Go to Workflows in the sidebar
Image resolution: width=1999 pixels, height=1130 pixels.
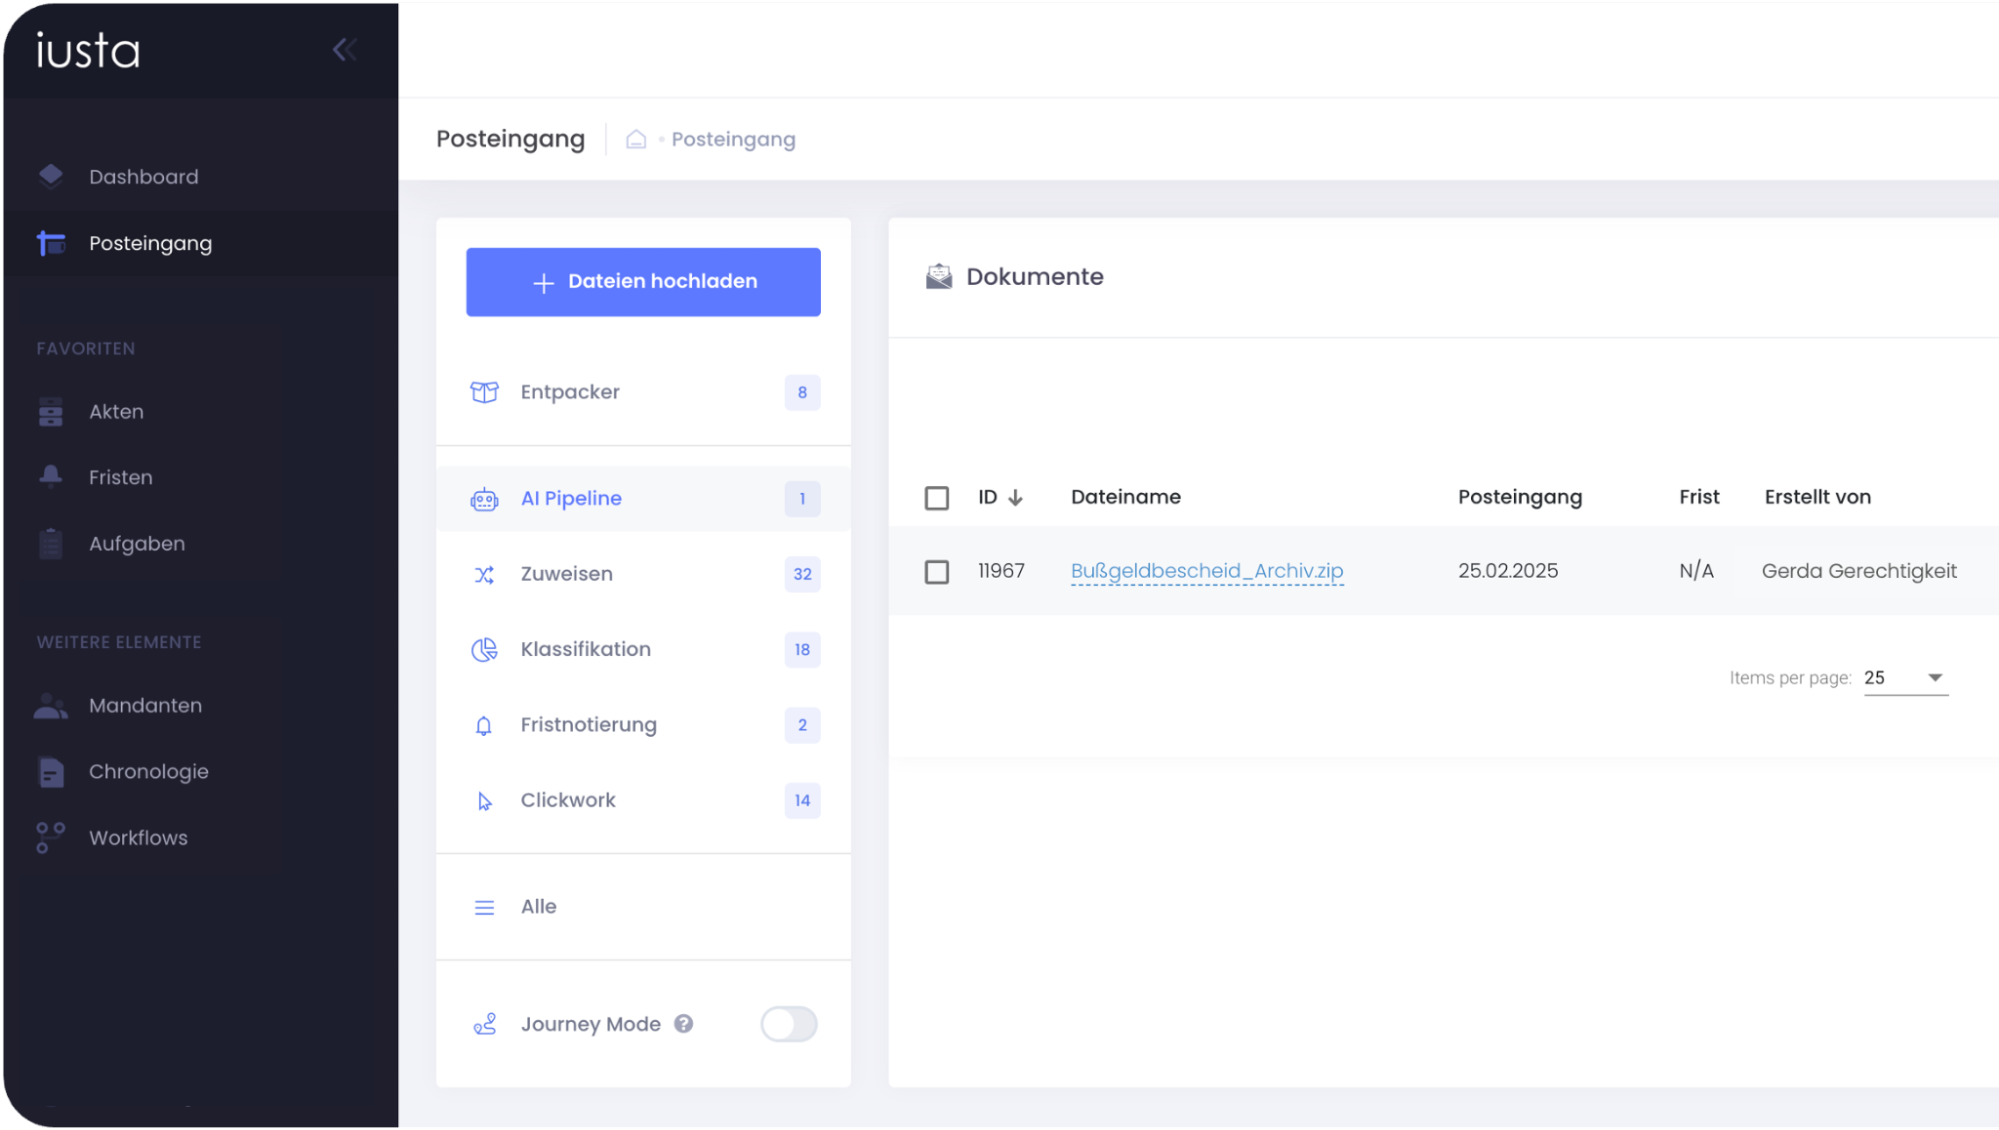pos(138,838)
